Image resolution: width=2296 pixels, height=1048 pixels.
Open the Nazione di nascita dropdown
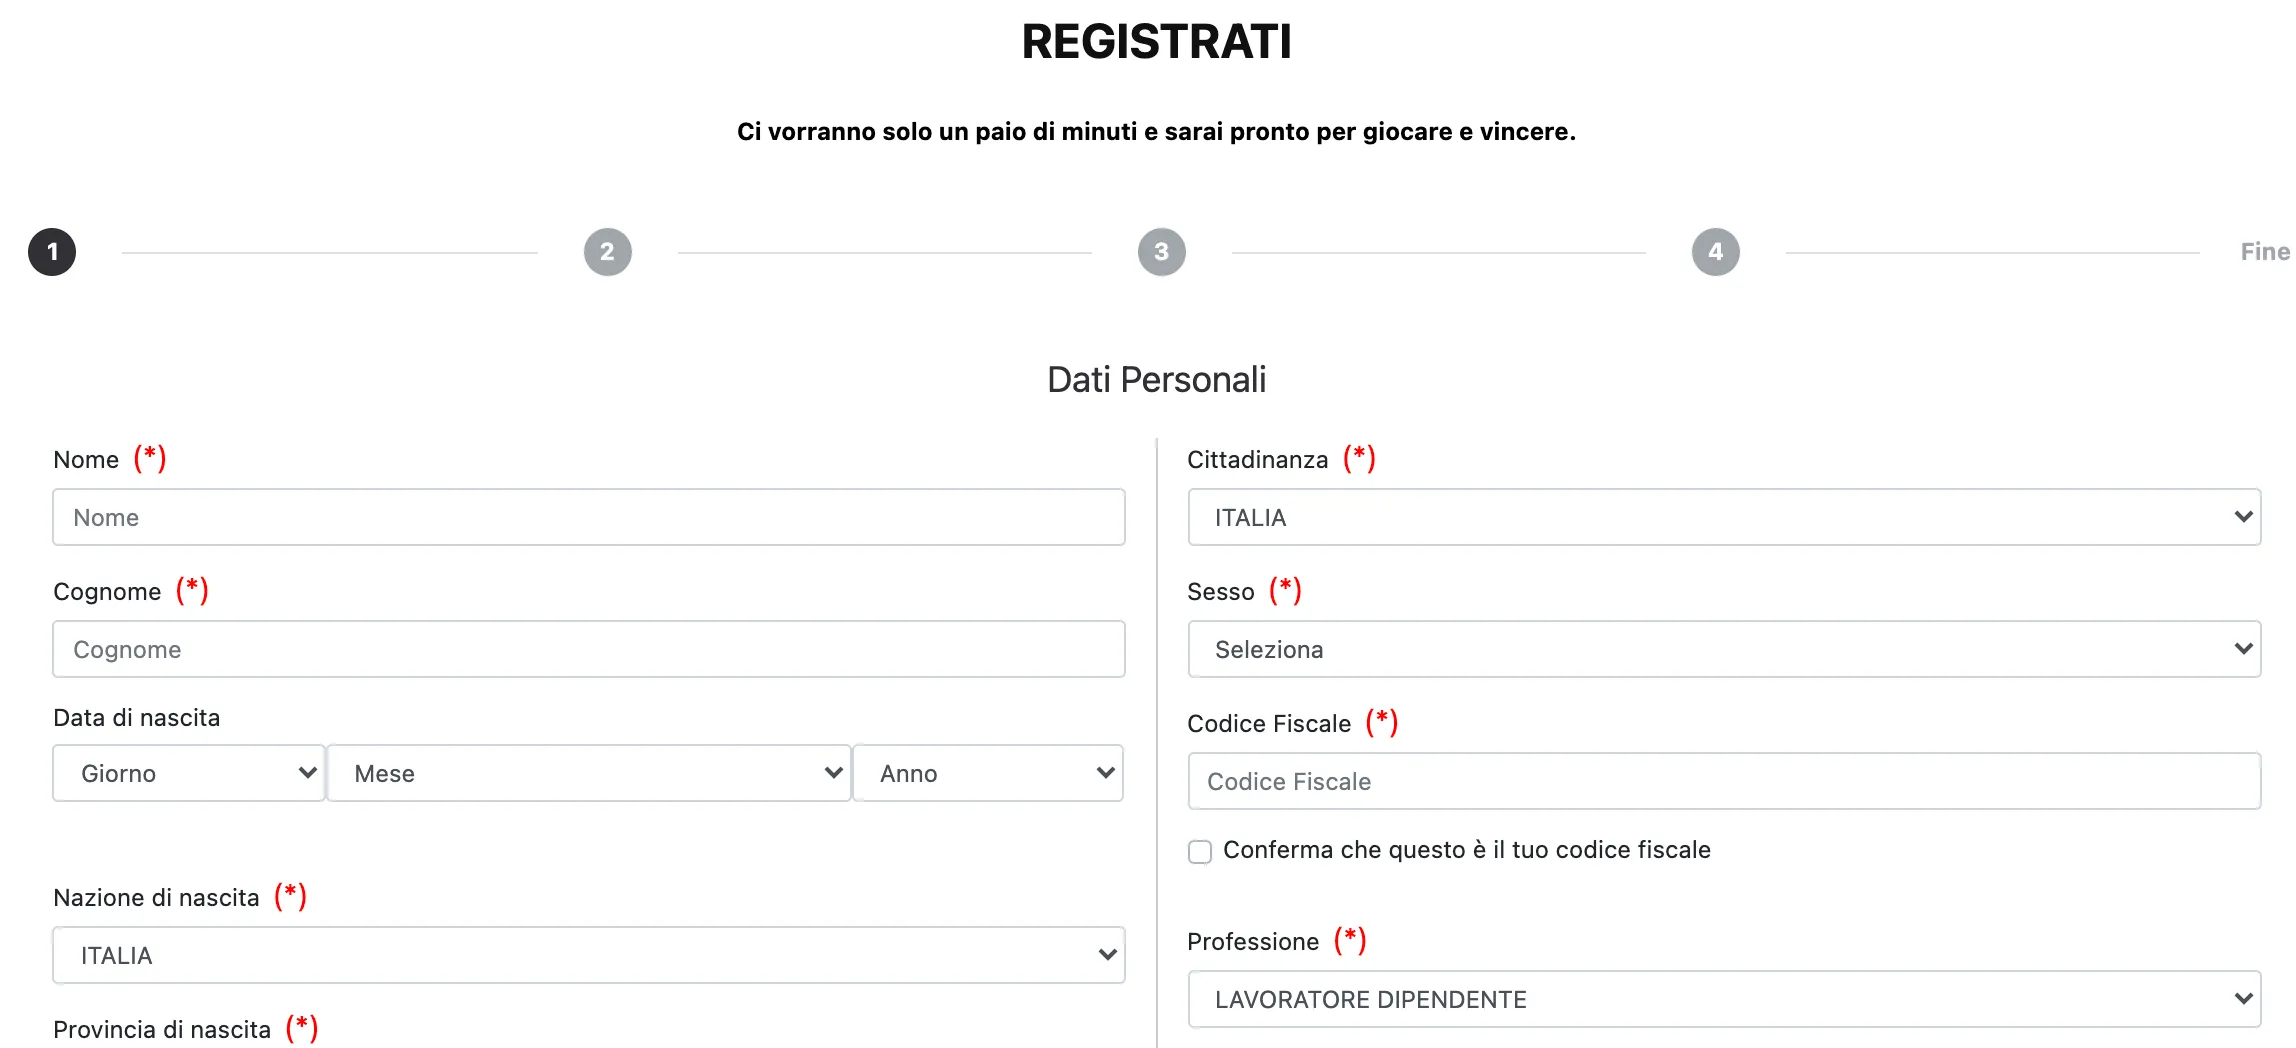click(x=588, y=955)
